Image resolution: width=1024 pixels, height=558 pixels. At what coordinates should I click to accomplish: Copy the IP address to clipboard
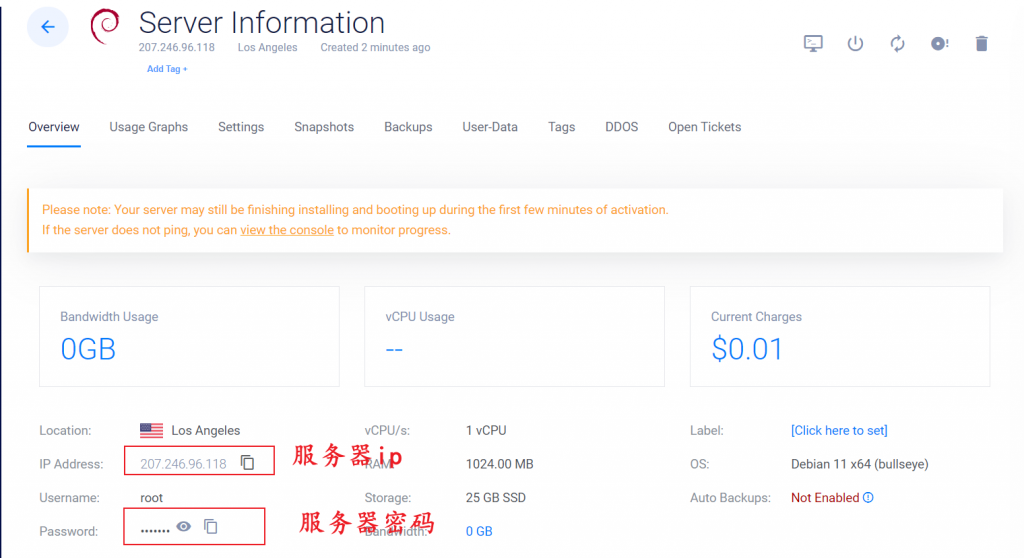coord(248,463)
